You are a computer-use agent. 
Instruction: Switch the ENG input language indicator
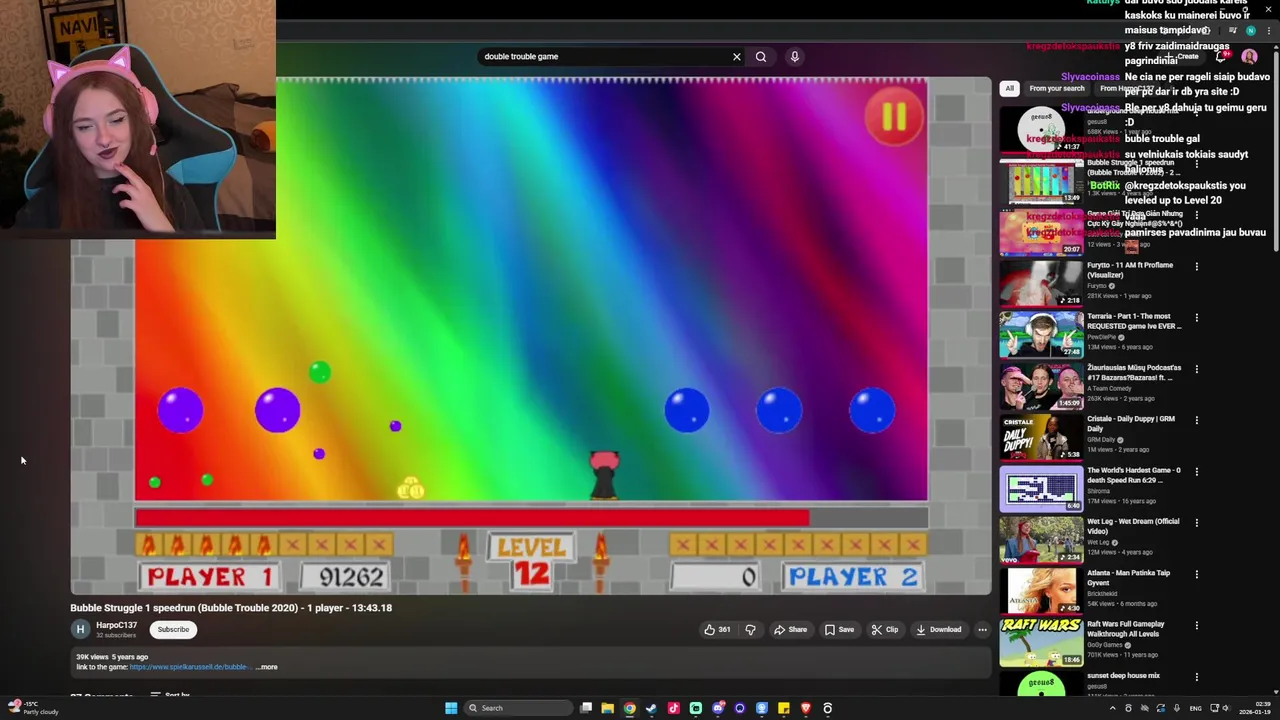pos(1195,708)
